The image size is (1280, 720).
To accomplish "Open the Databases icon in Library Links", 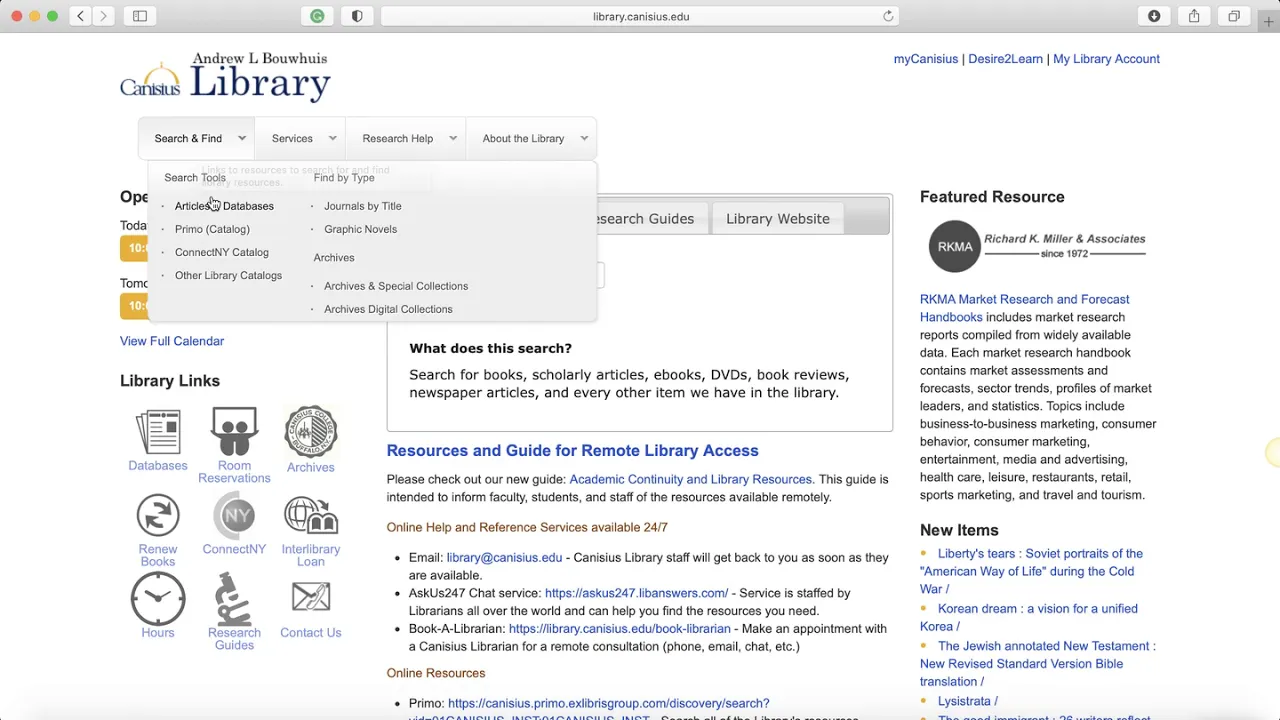I will (x=158, y=432).
